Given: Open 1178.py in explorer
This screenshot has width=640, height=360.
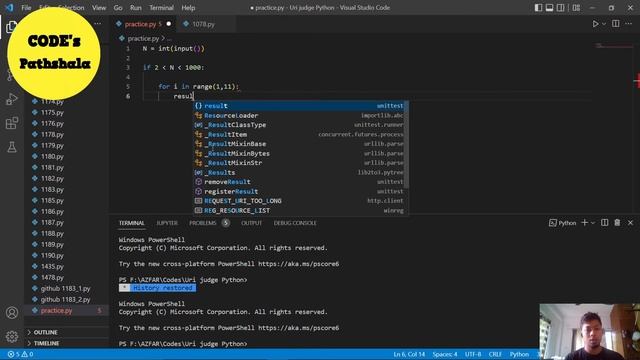Looking at the screenshot, I should pos(52,134).
